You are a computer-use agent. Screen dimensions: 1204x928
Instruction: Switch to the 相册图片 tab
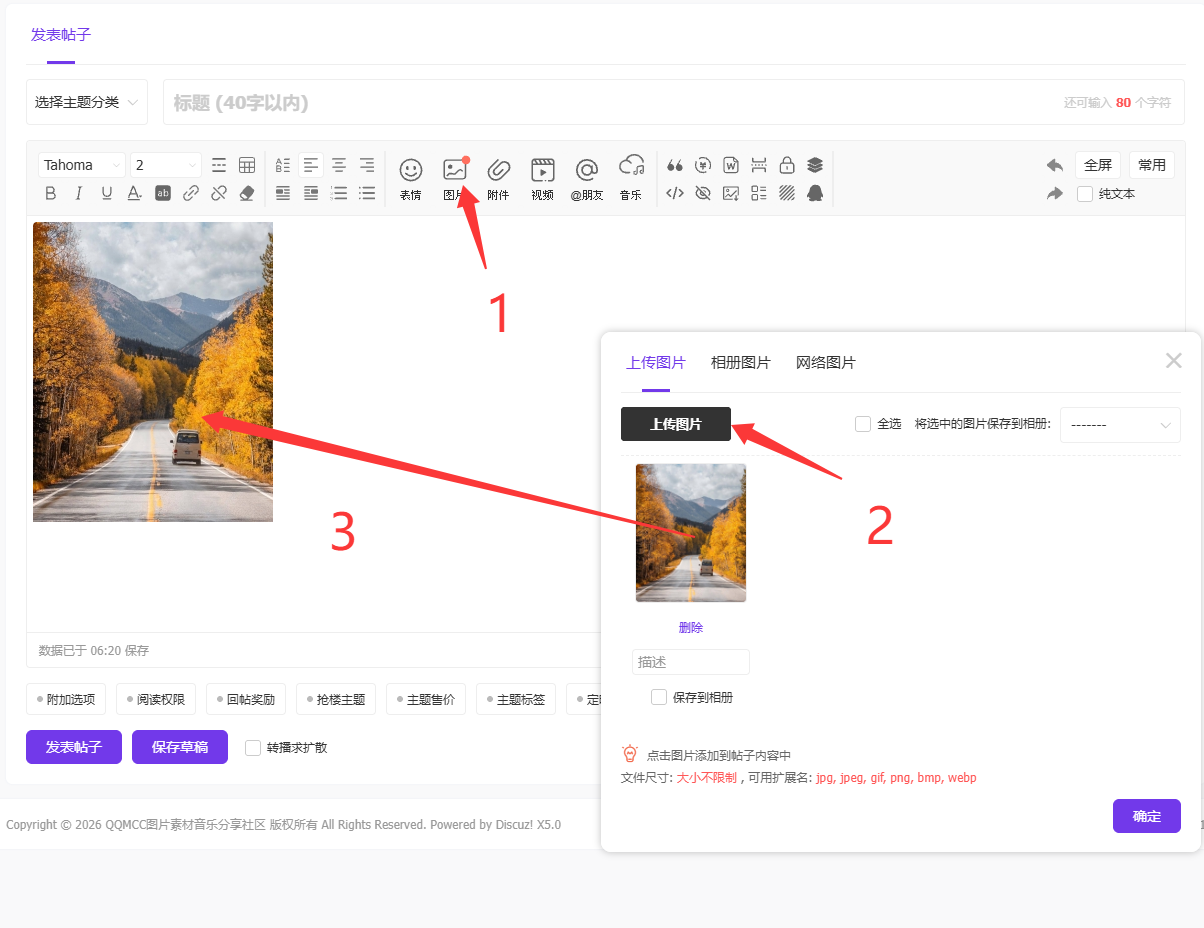(741, 363)
